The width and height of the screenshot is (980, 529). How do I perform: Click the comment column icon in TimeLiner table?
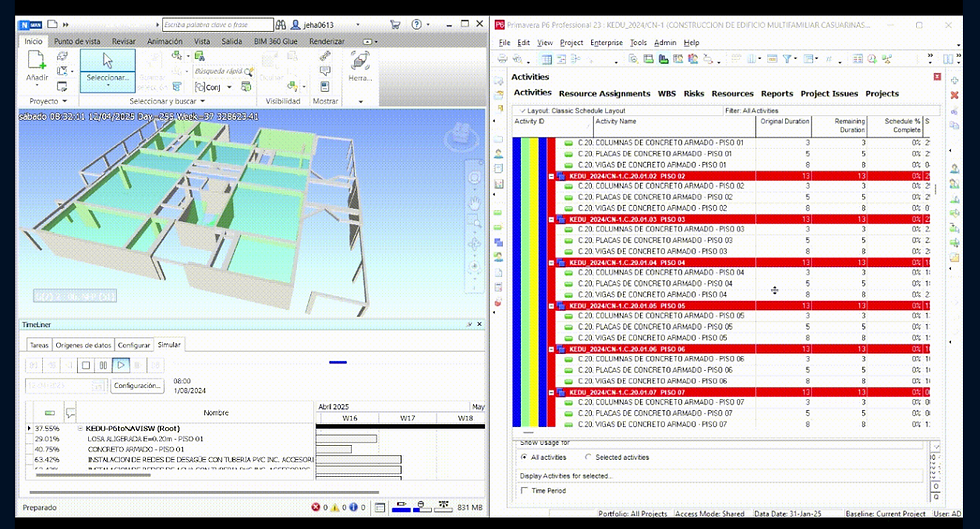coord(71,413)
